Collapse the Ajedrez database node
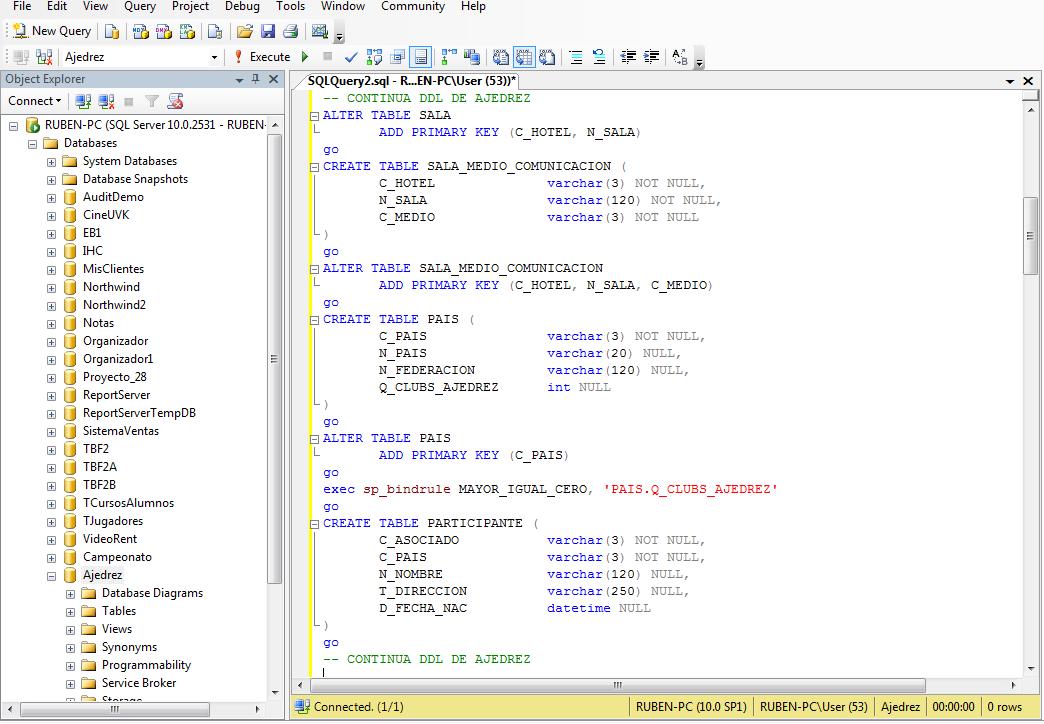1044x724 pixels. click(x=50, y=575)
